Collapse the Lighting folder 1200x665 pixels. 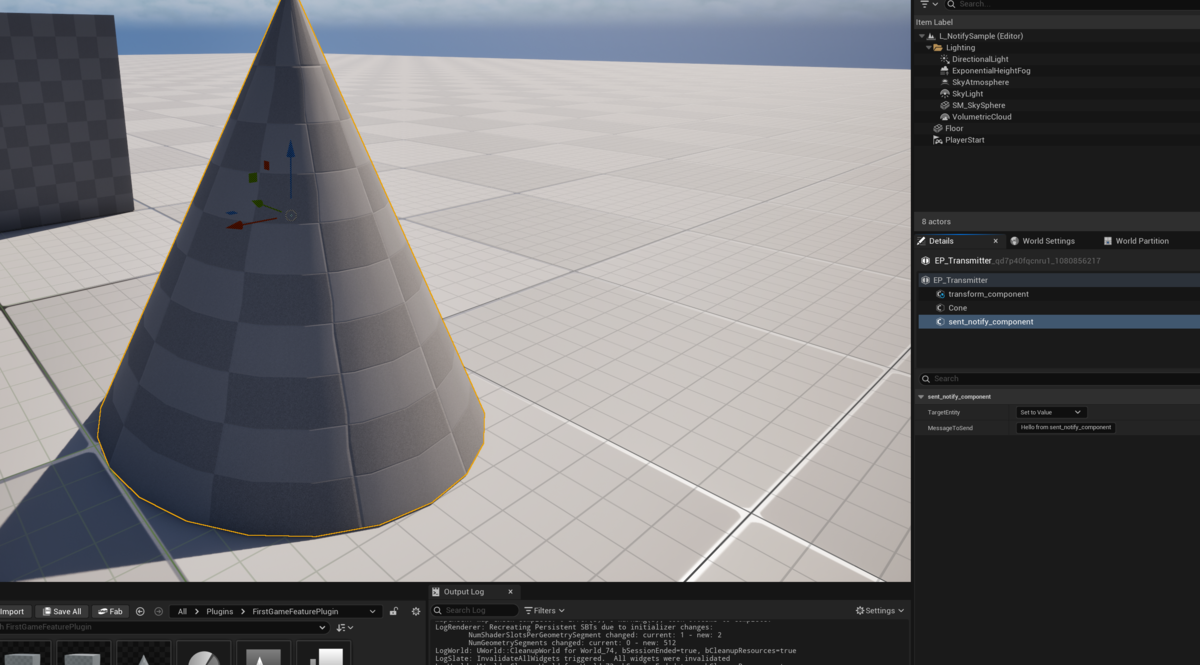929,48
